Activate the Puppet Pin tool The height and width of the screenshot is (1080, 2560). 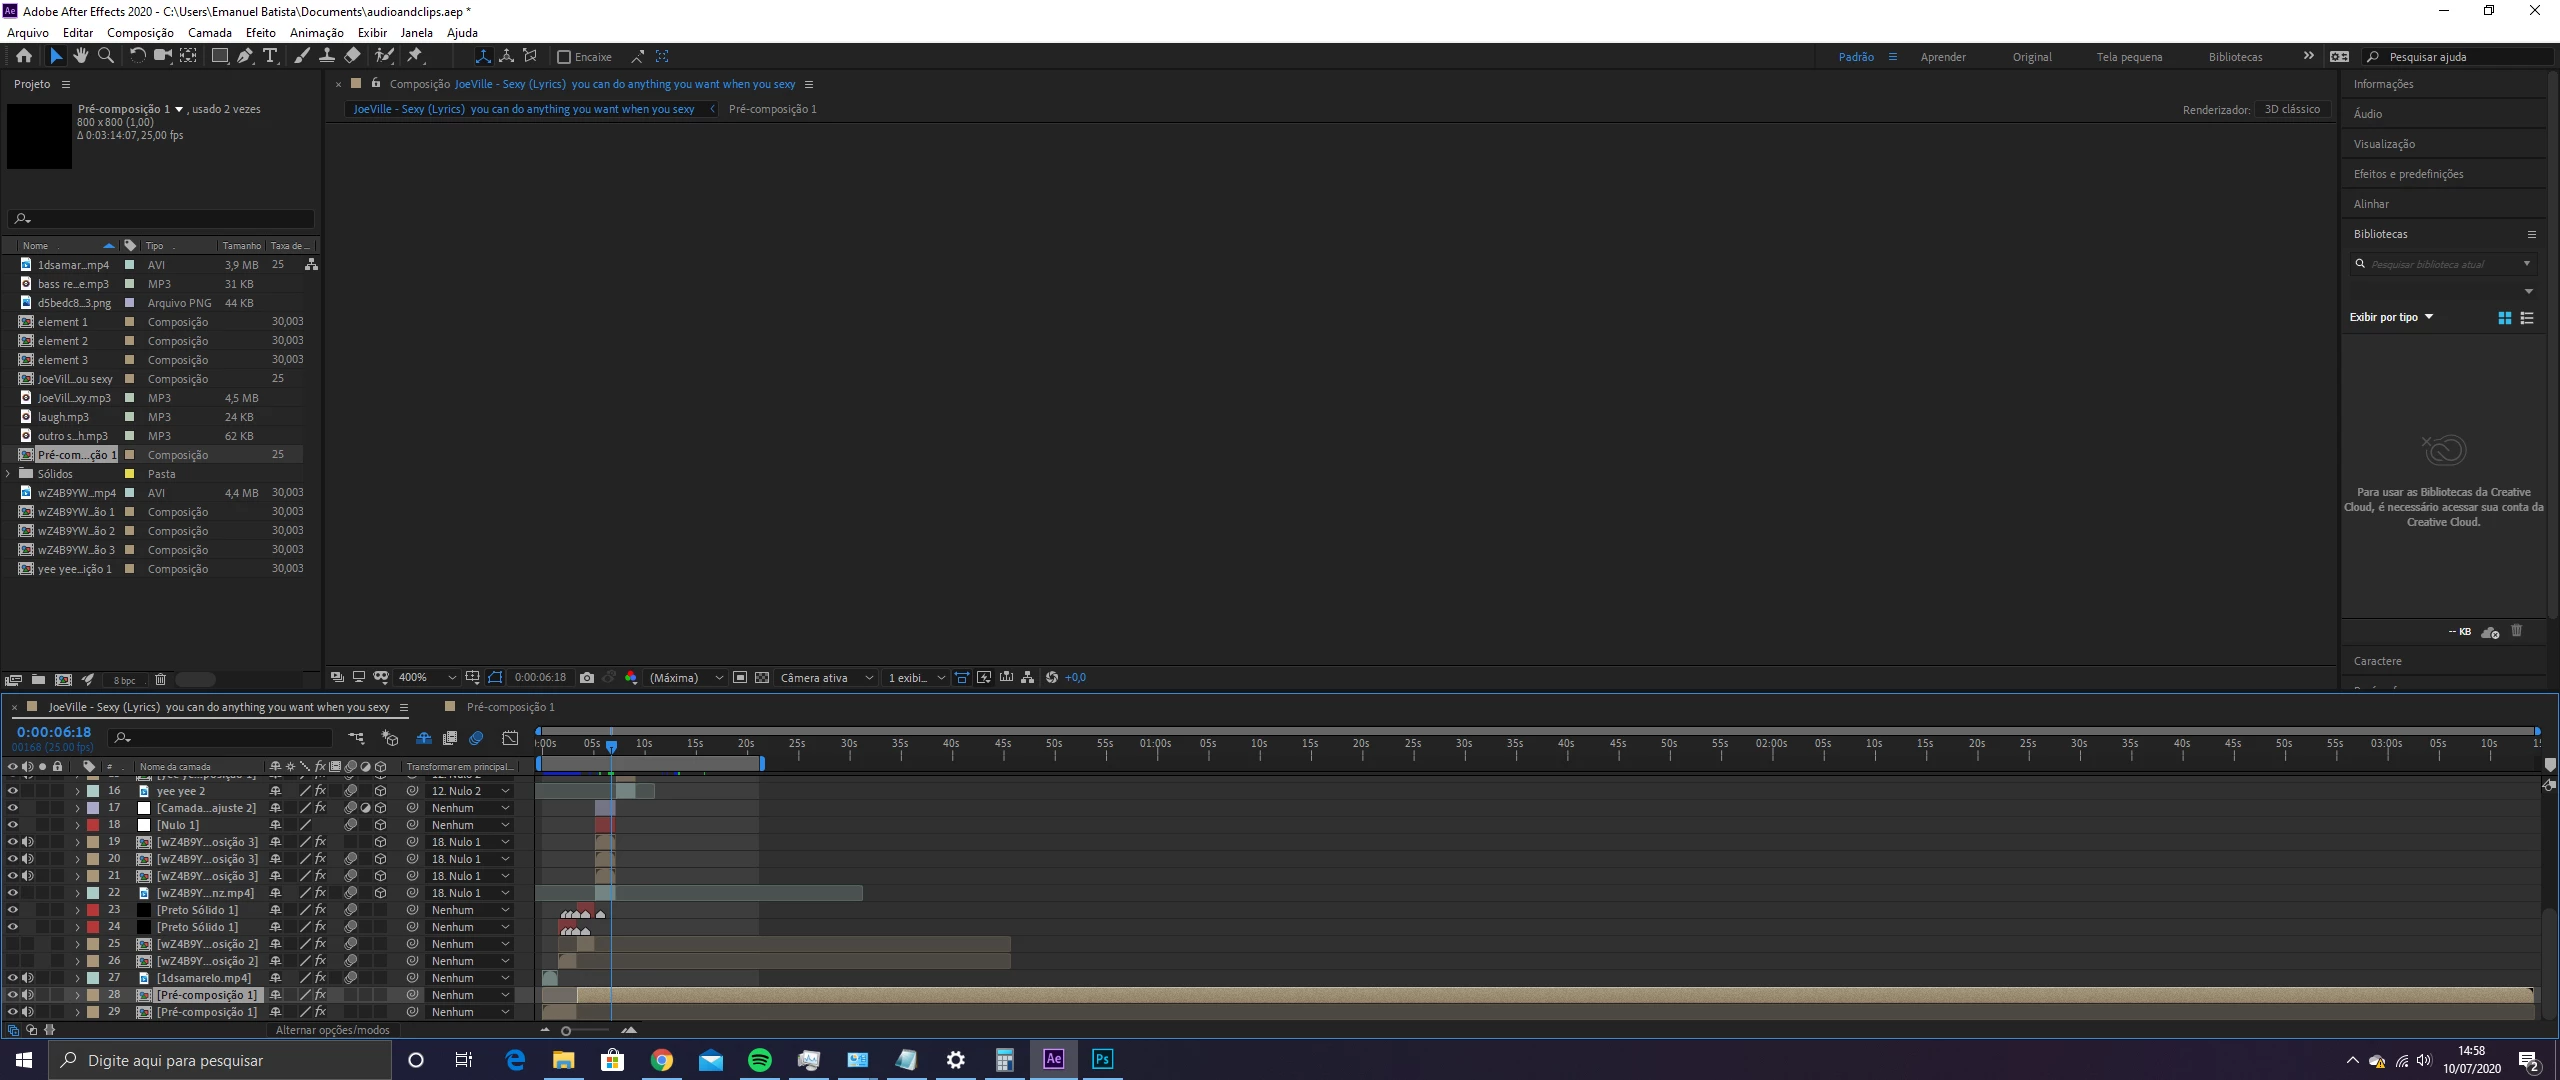[x=415, y=56]
